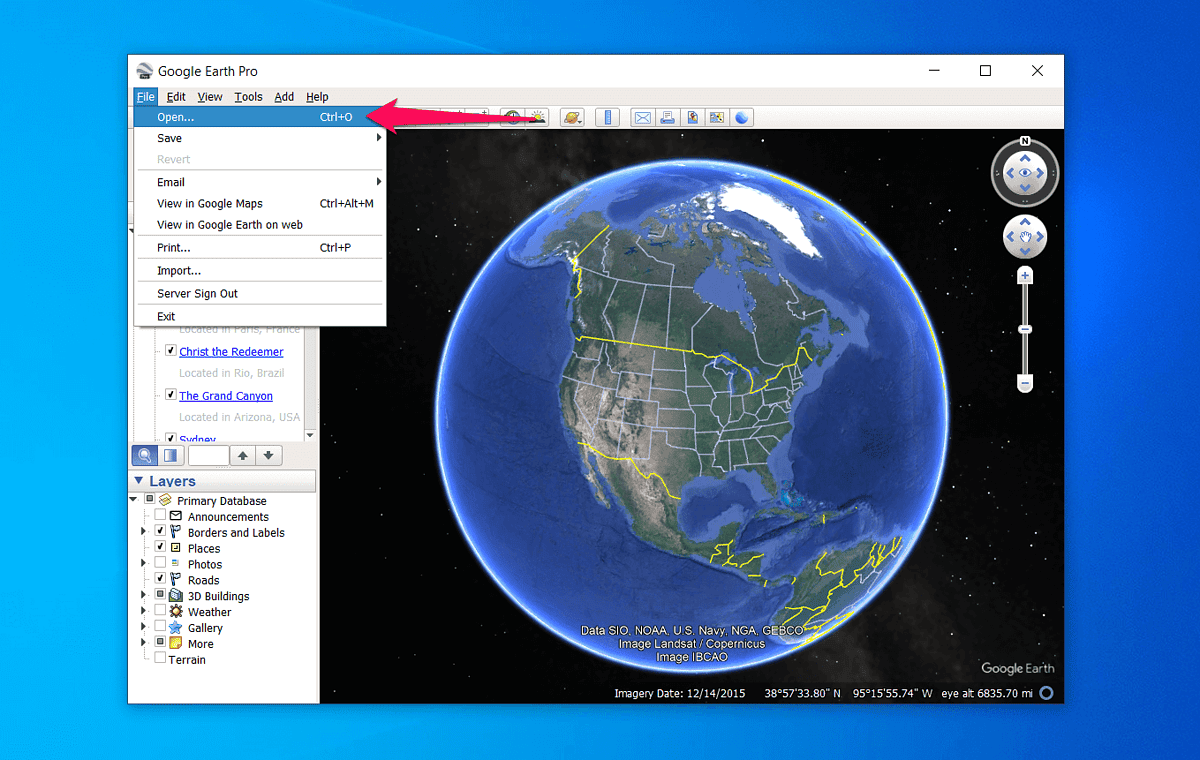Select the ruler measurement tool

[x=607, y=118]
